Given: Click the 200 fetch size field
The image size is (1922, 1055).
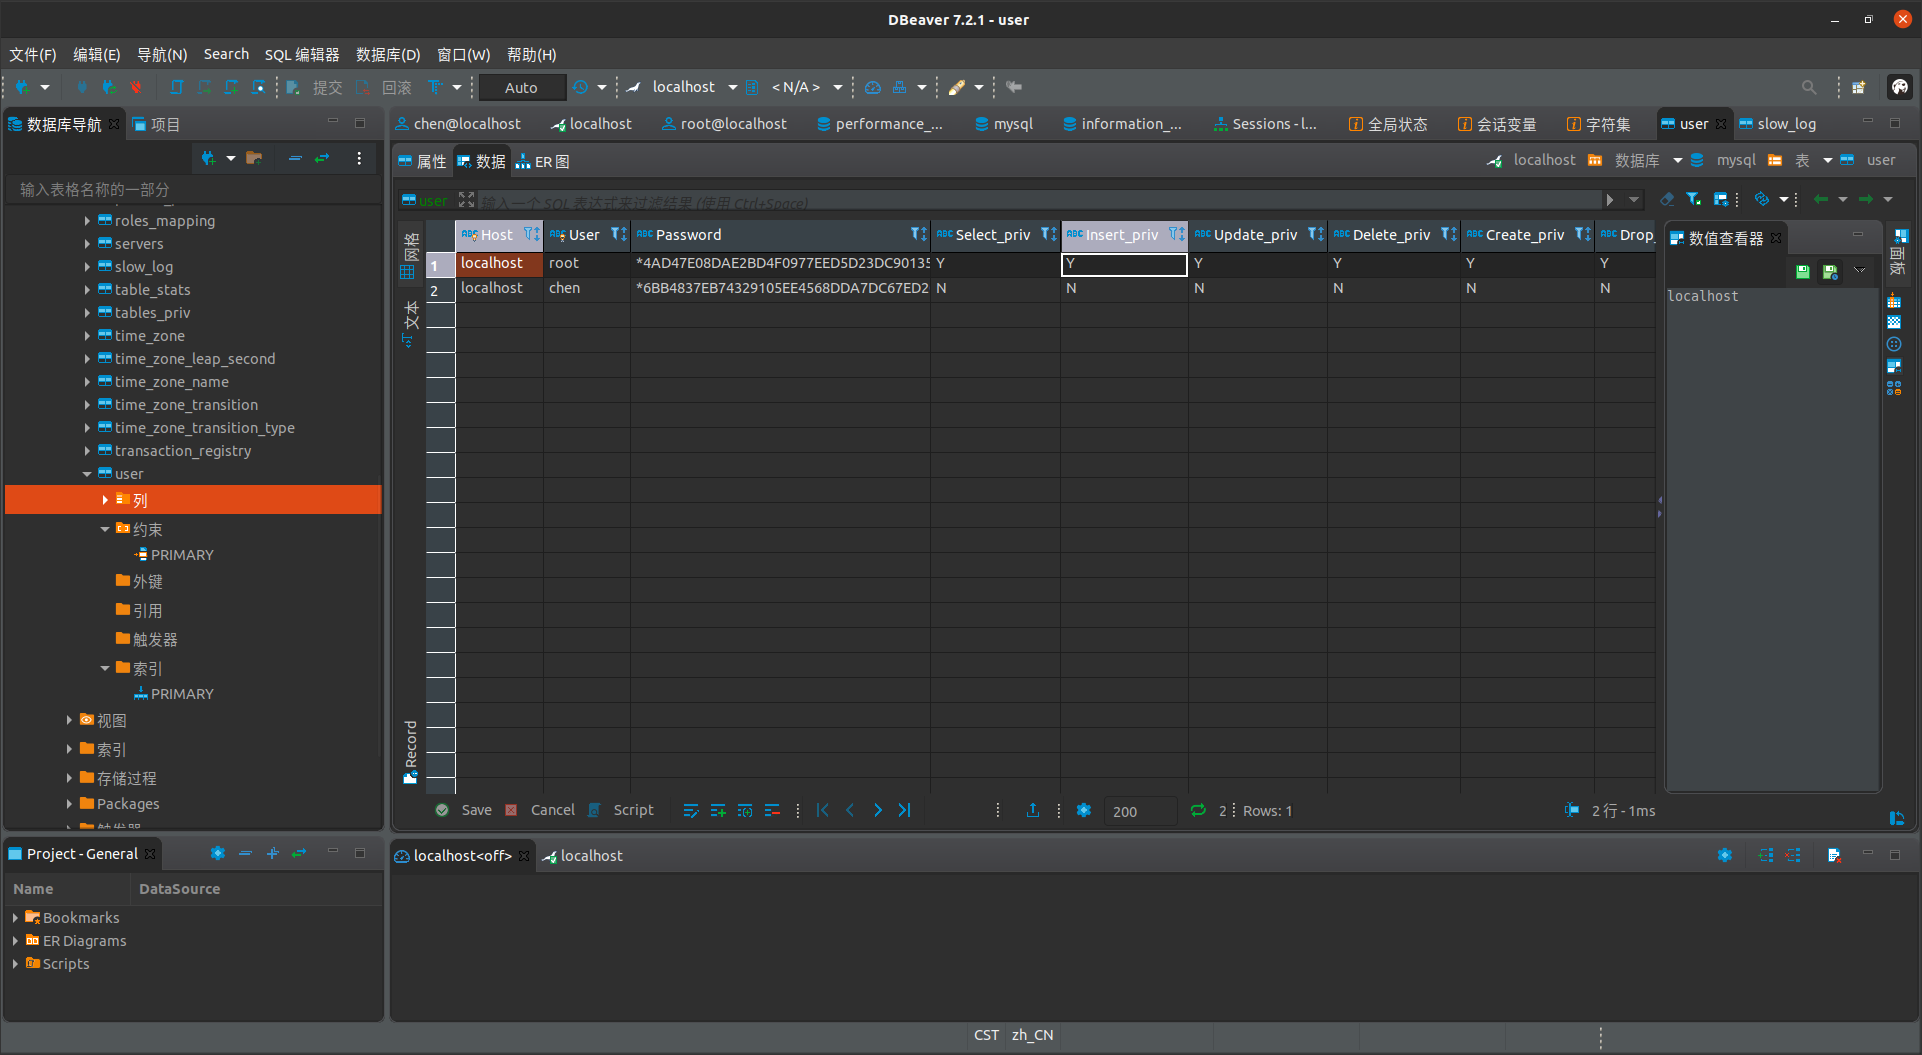Looking at the screenshot, I should click(1139, 811).
